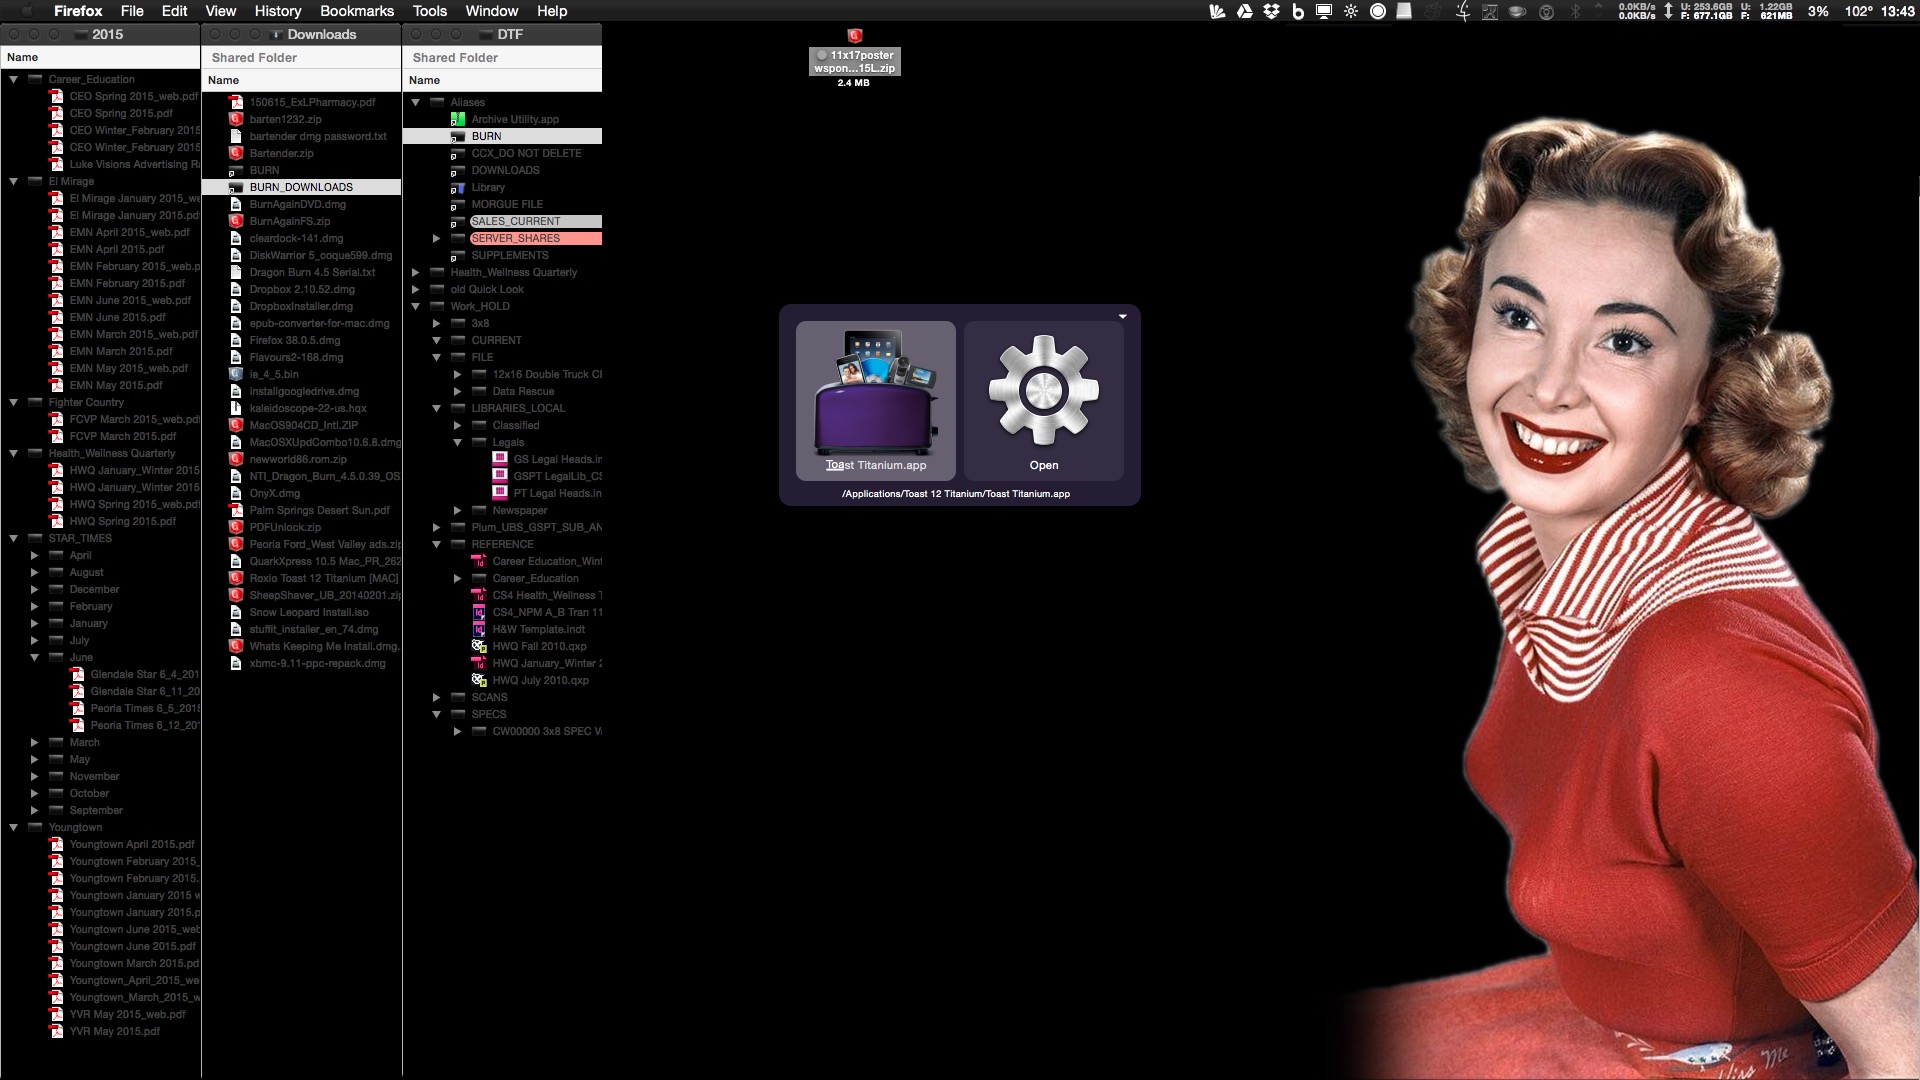Open the launcher panel's top-right dropdown arrow

pos(1122,316)
